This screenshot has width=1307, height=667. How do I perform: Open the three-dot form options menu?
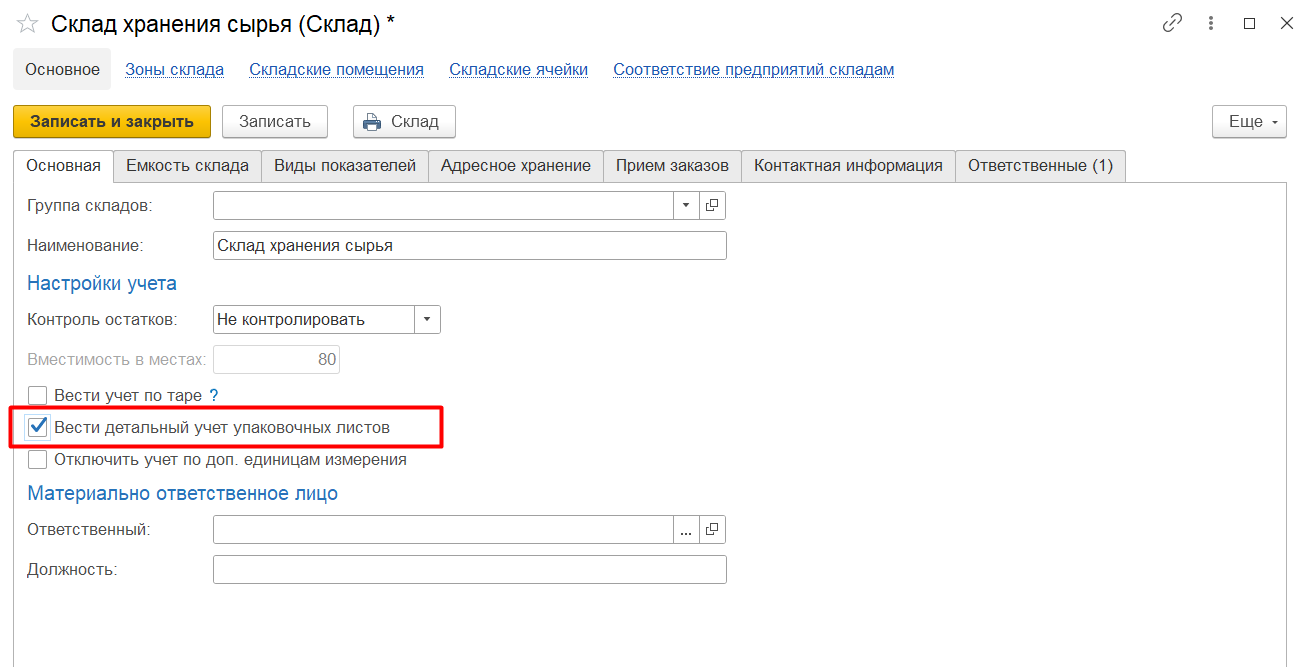point(1211,24)
